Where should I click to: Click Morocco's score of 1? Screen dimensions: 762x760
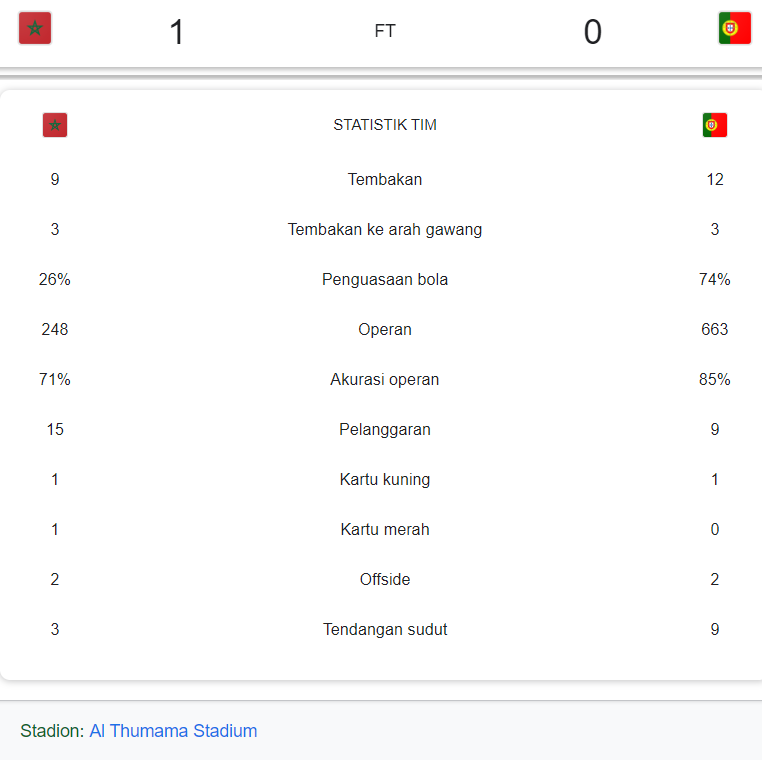pos(176,32)
